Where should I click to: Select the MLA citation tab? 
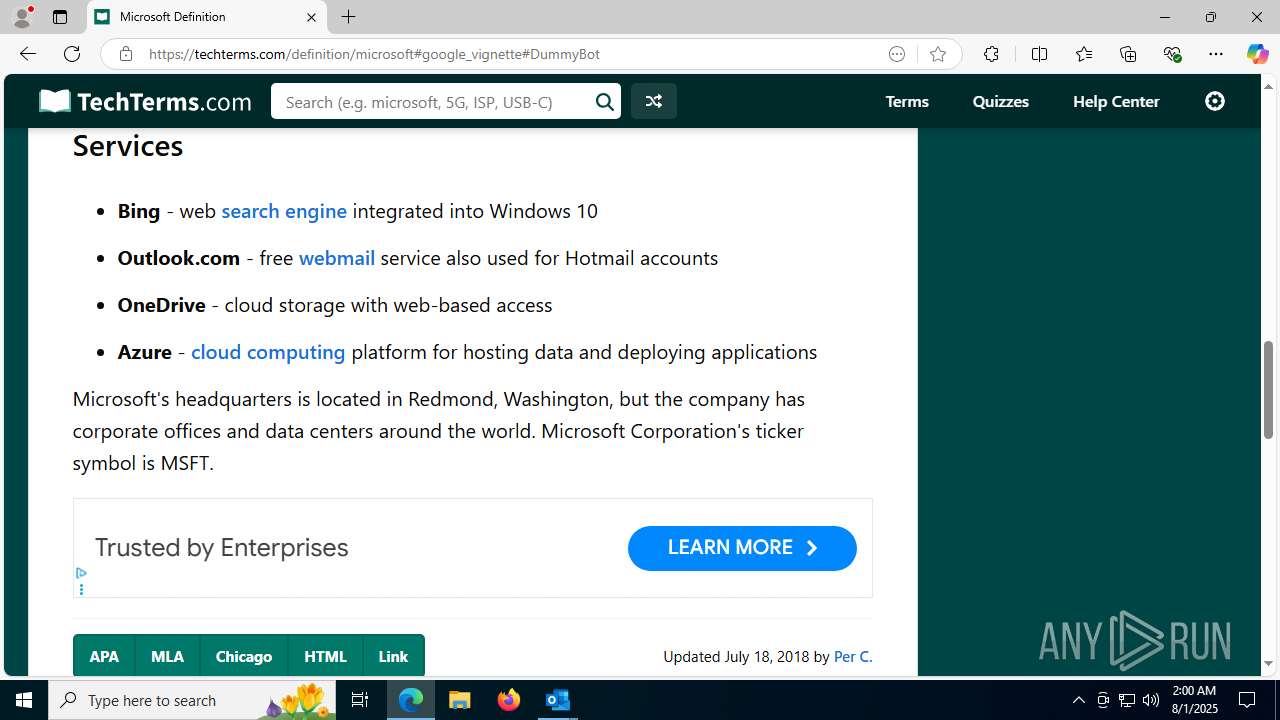(x=167, y=656)
